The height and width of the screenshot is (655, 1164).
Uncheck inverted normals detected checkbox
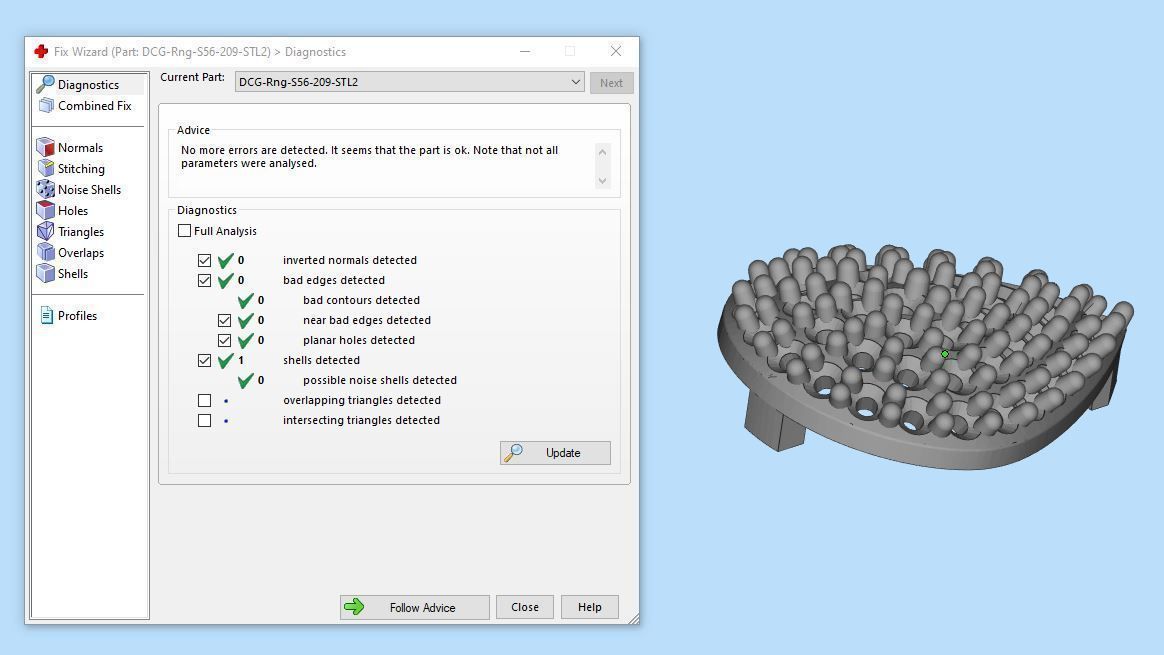coord(204,261)
